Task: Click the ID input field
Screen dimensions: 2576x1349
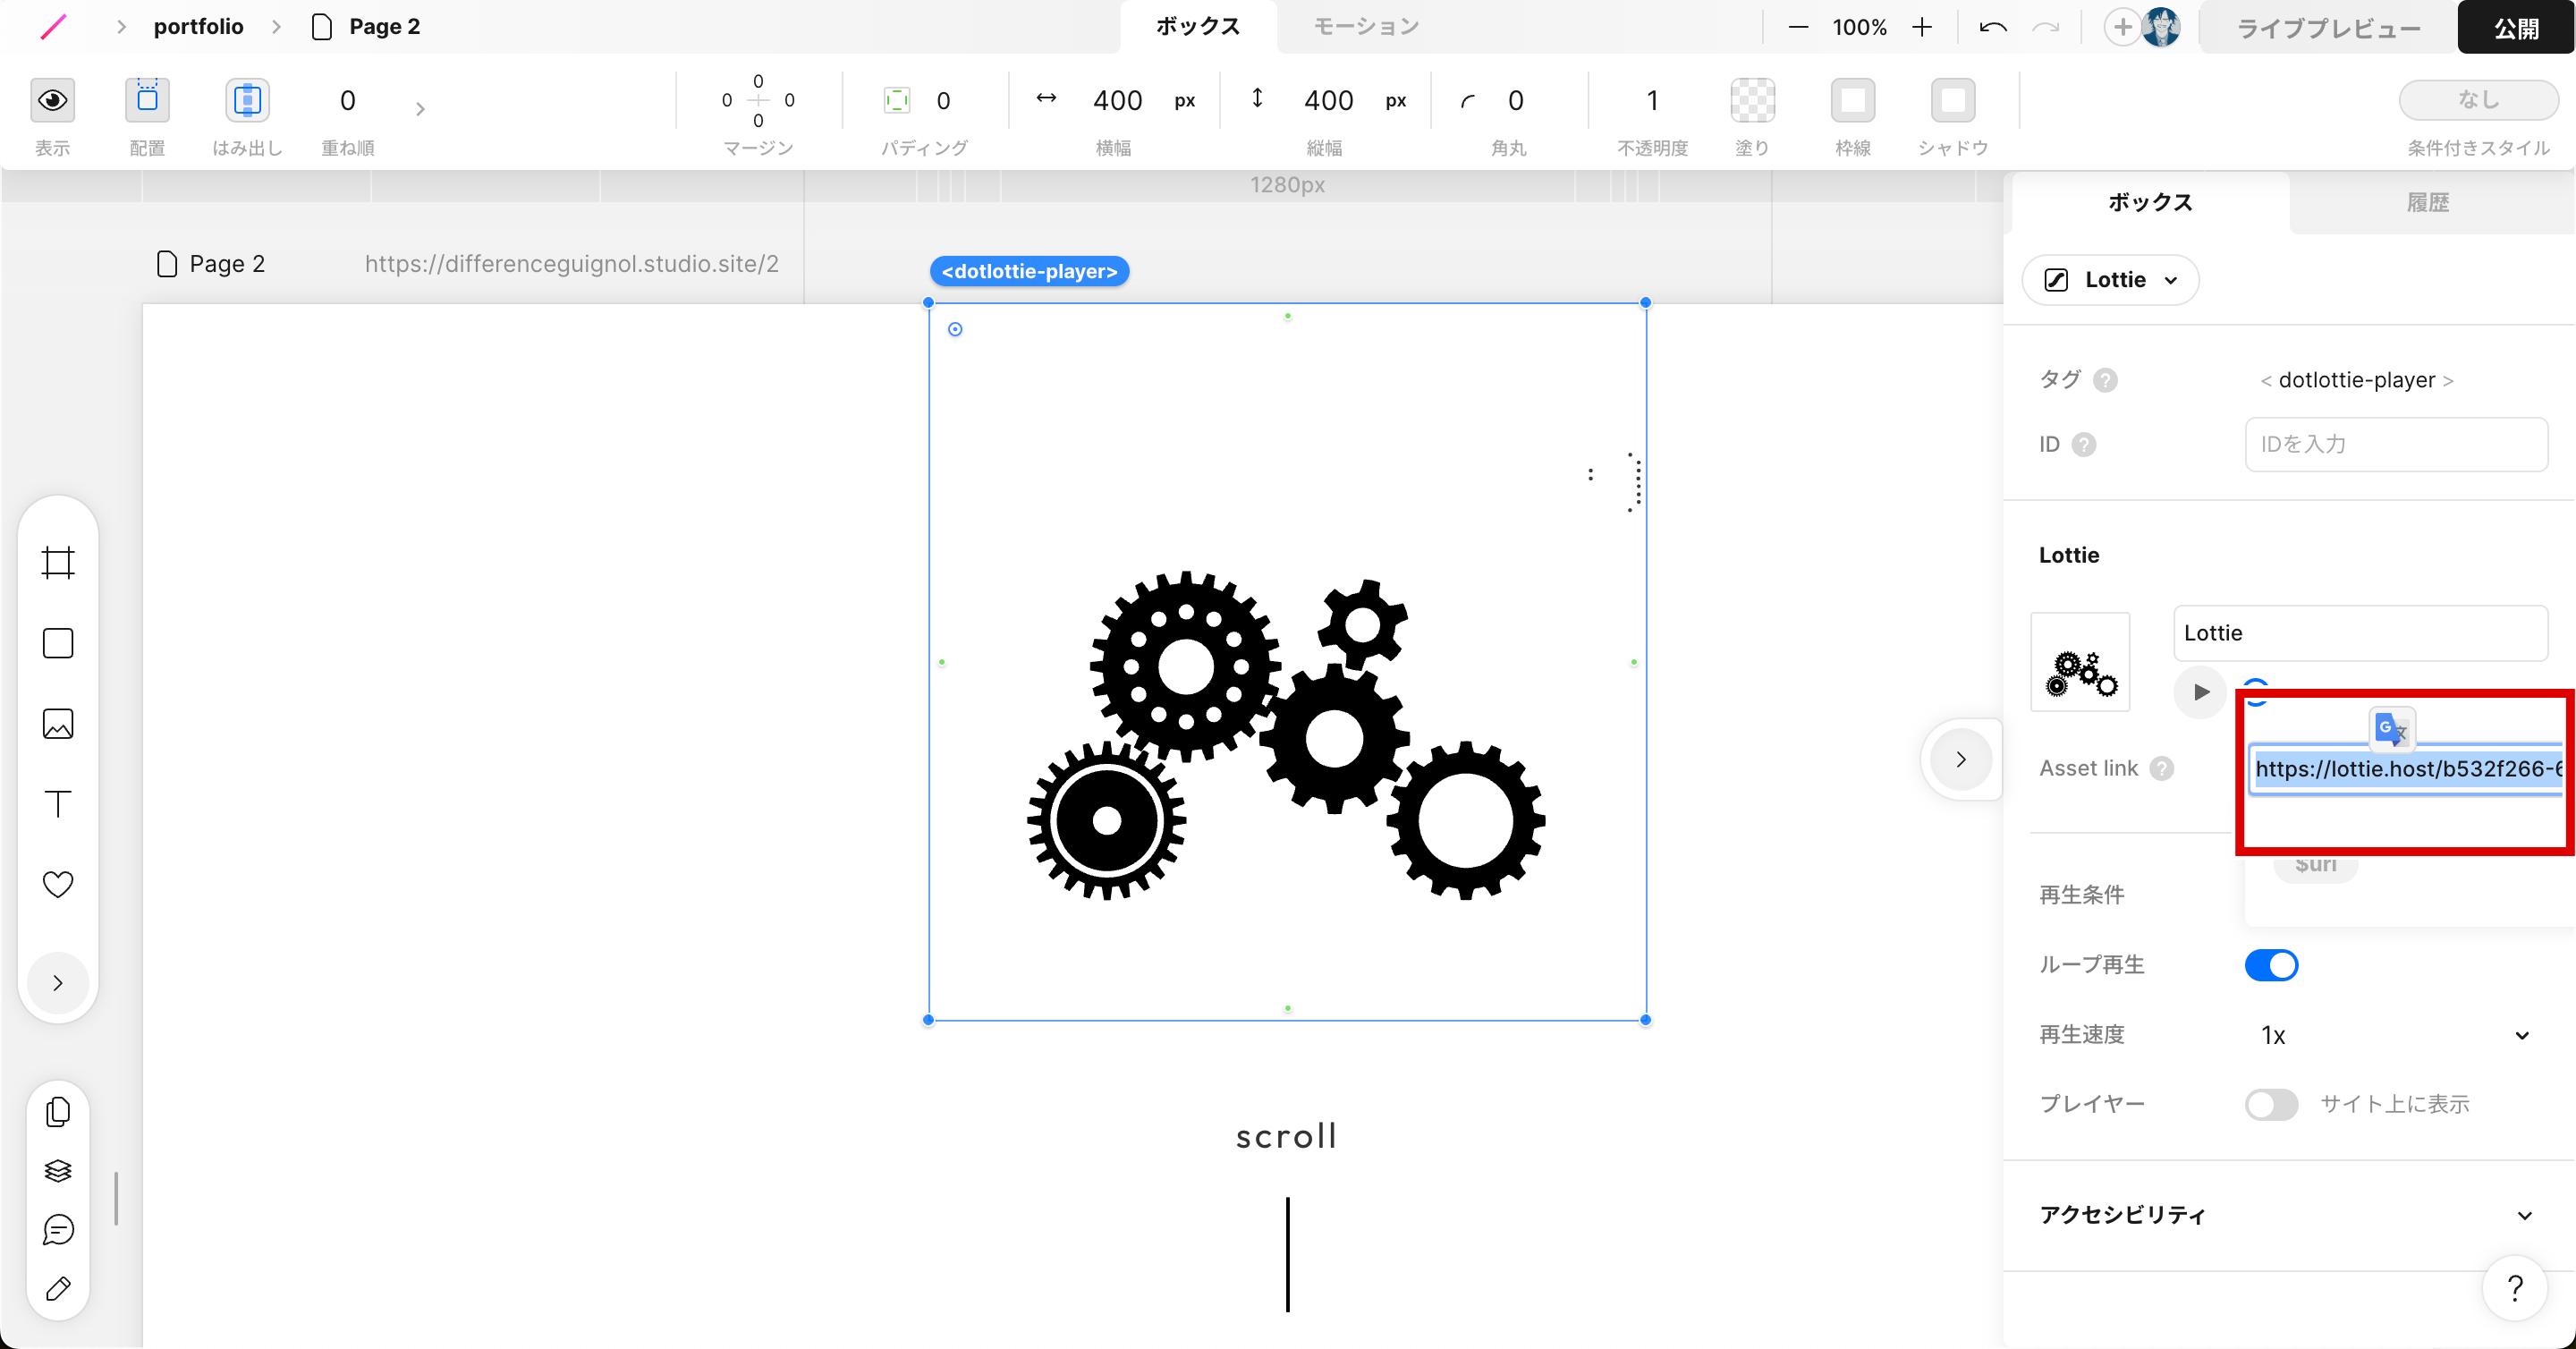Action: click(x=2395, y=444)
